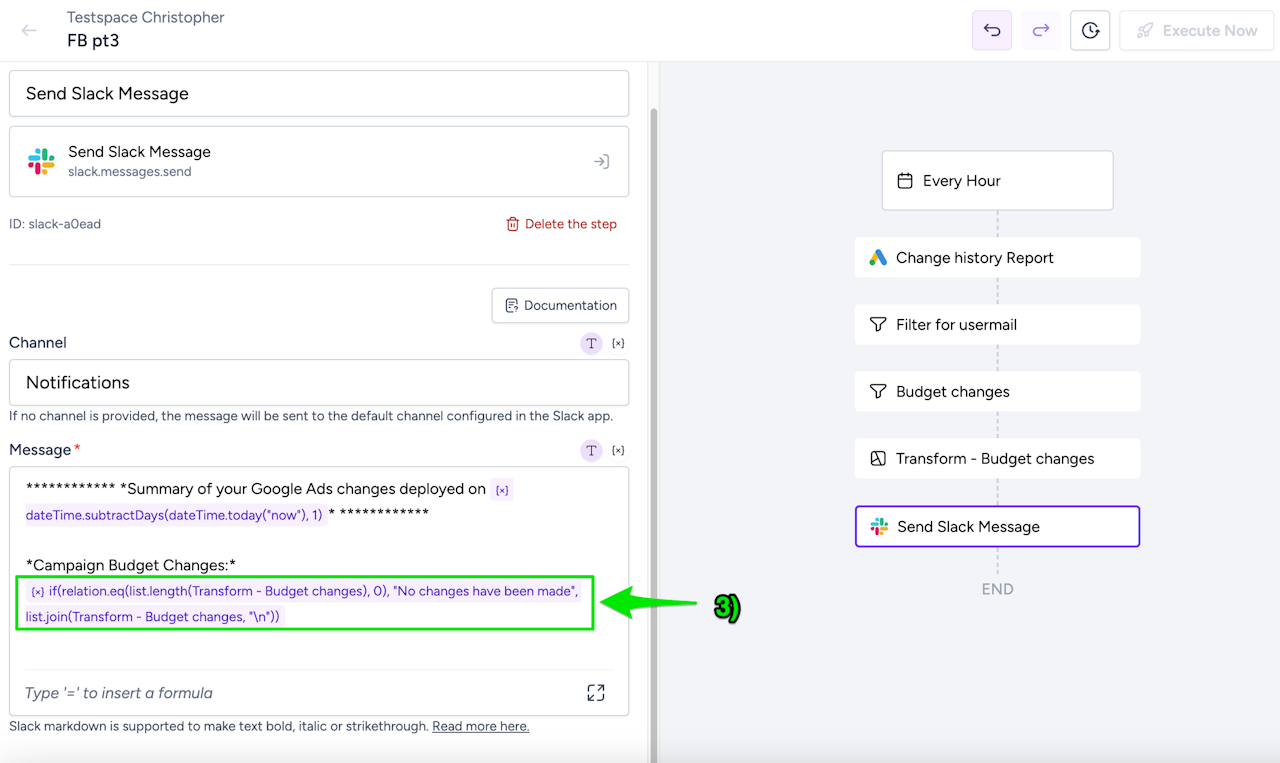Toggle text mode T for Channel field
The width and height of the screenshot is (1280, 763).
591,343
